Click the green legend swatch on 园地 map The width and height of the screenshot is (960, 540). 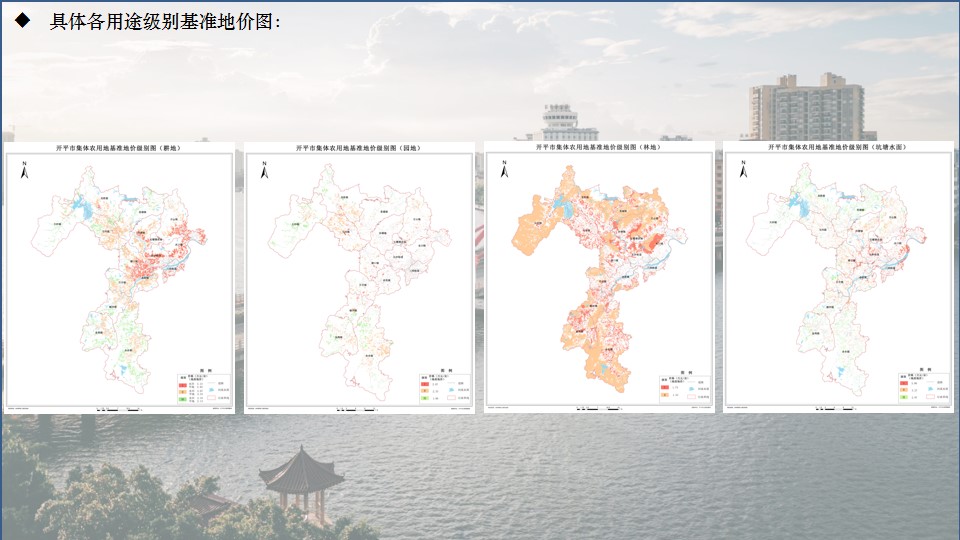(x=423, y=397)
